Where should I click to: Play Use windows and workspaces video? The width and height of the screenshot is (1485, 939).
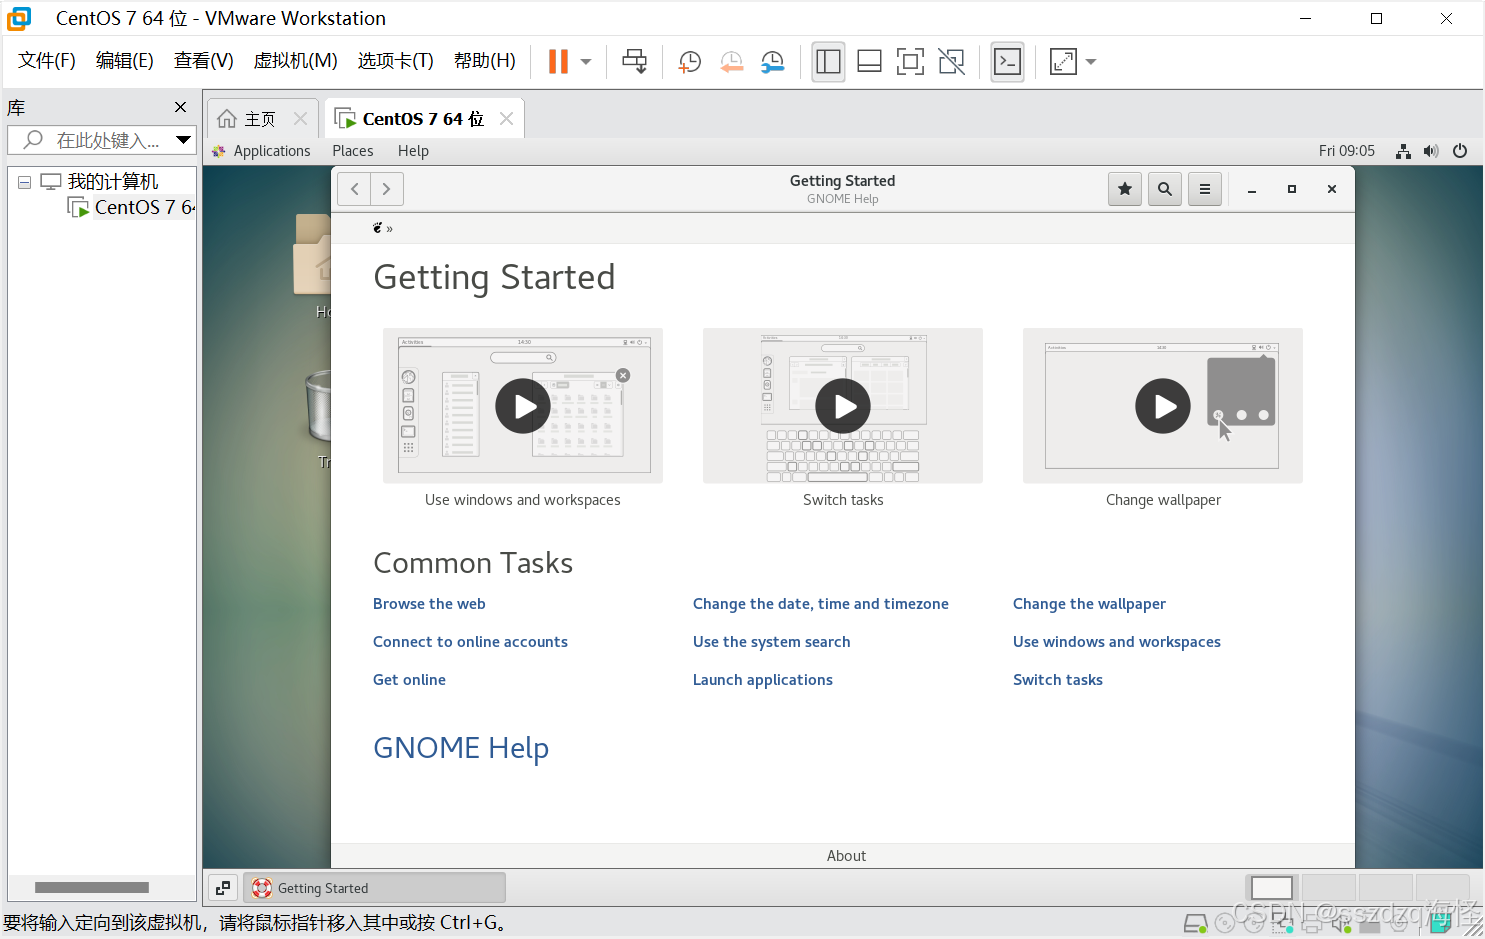click(x=523, y=406)
